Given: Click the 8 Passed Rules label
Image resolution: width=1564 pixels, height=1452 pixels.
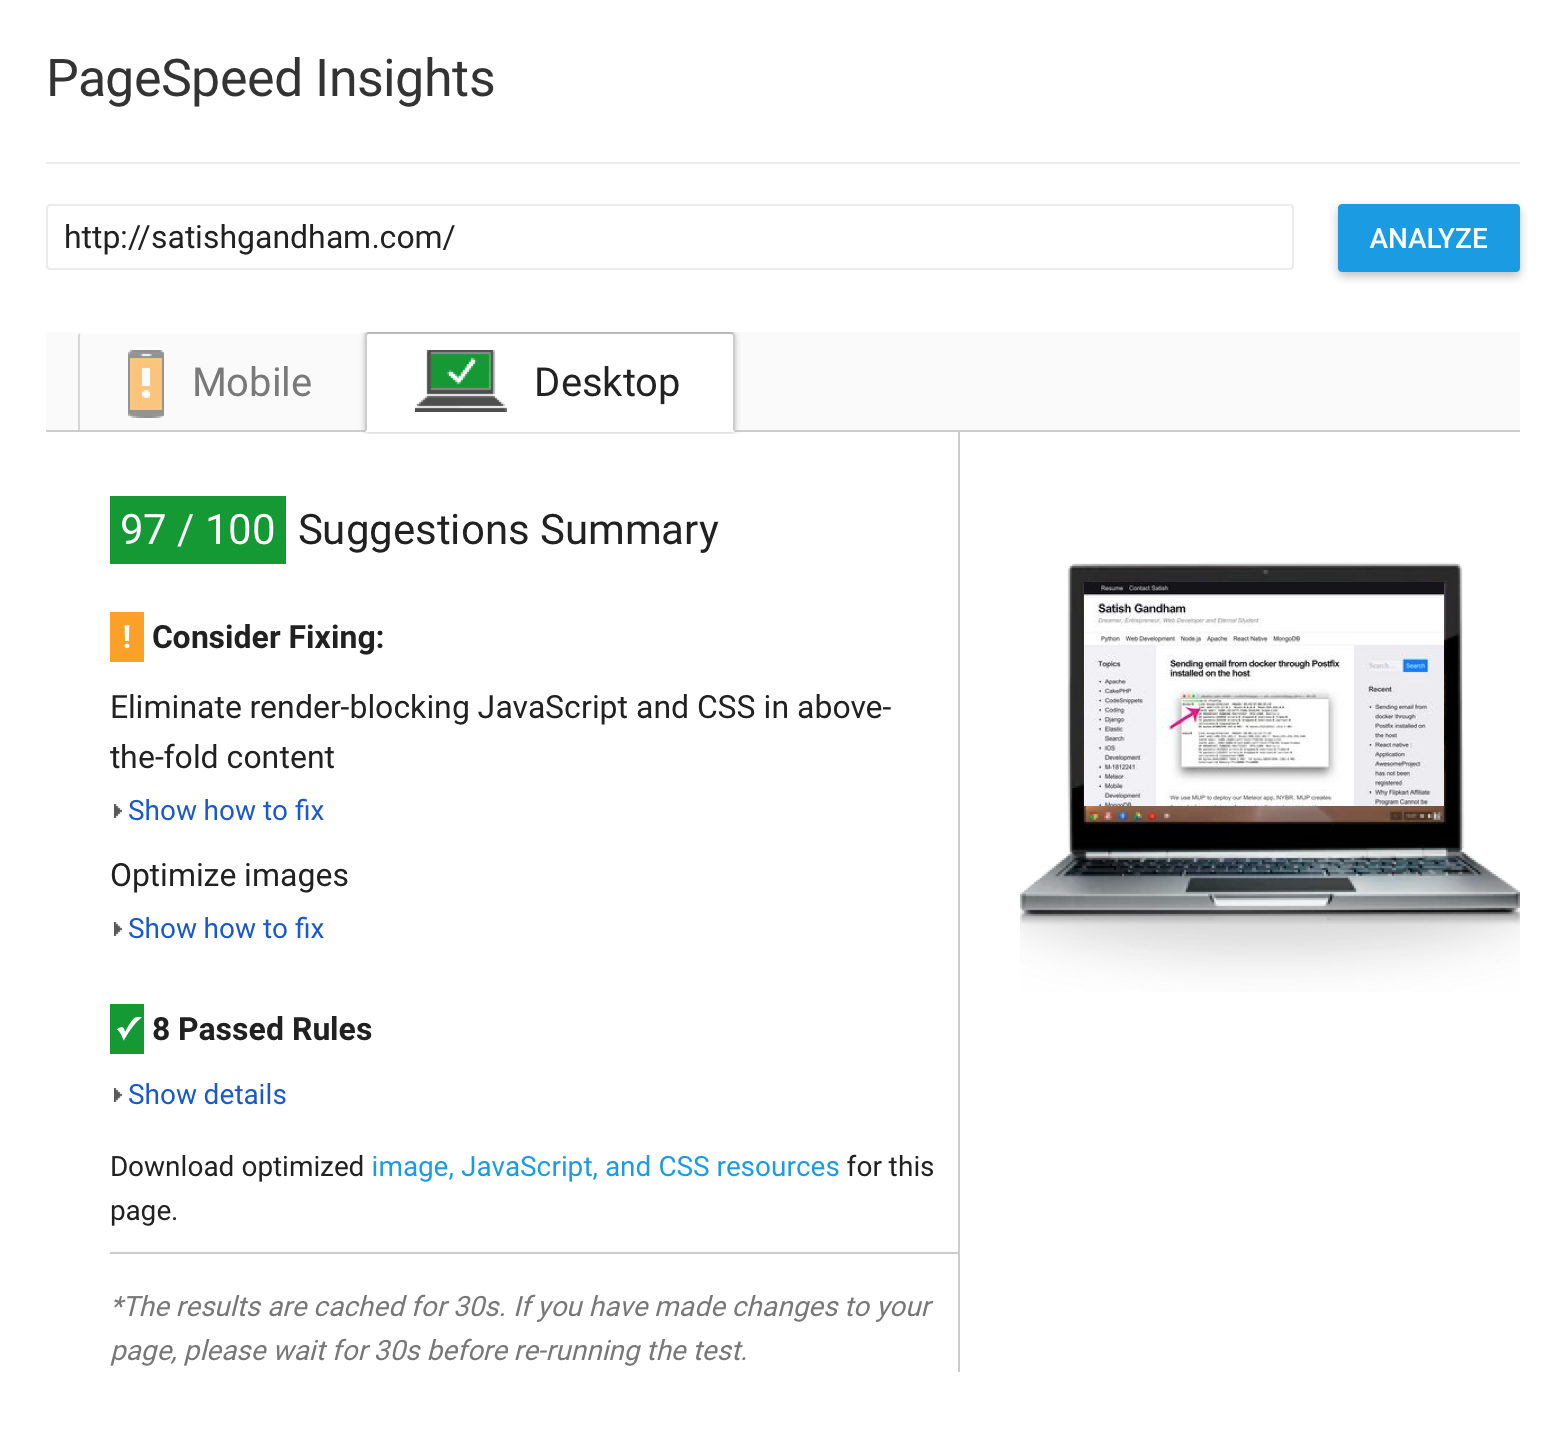Looking at the screenshot, I should click(262, 1029).
